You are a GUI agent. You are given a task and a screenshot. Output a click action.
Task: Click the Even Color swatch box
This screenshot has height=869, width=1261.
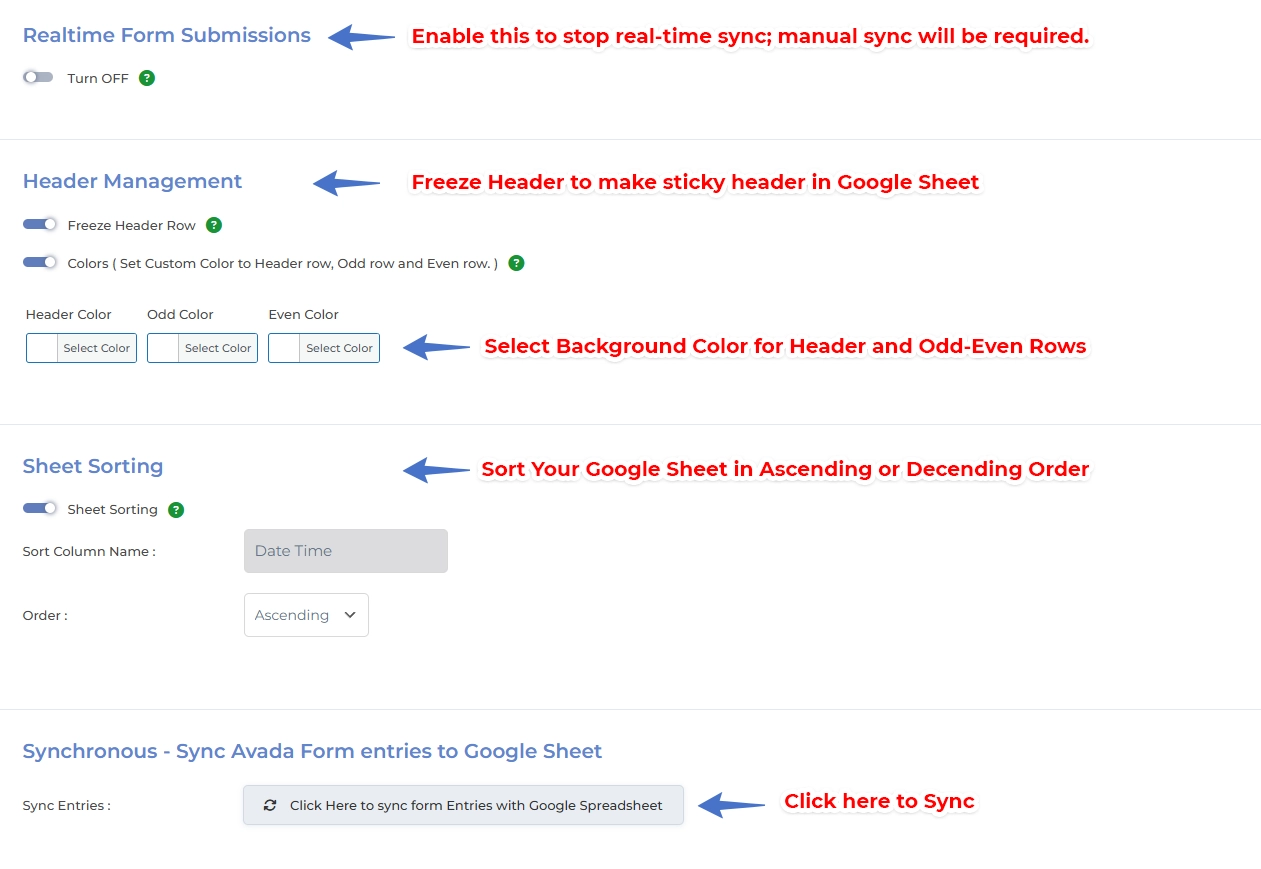285,348
